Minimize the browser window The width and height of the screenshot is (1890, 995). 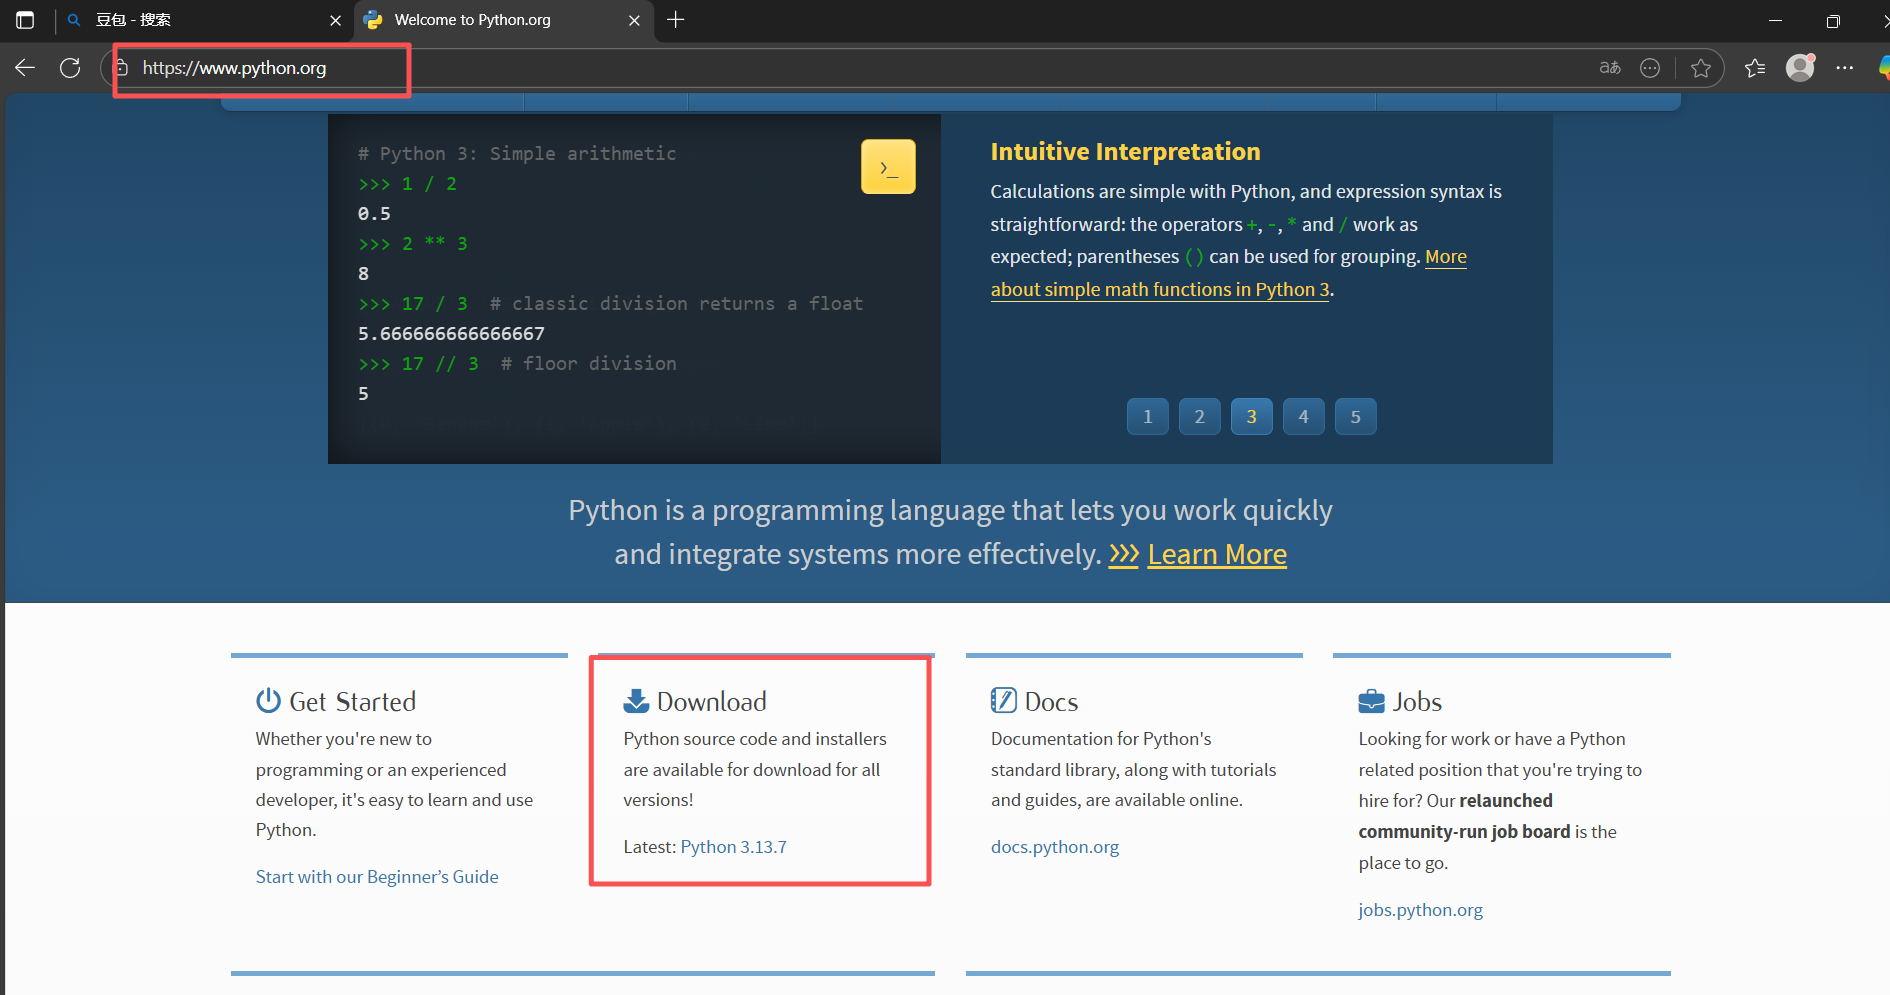(x=1776, y=20)
